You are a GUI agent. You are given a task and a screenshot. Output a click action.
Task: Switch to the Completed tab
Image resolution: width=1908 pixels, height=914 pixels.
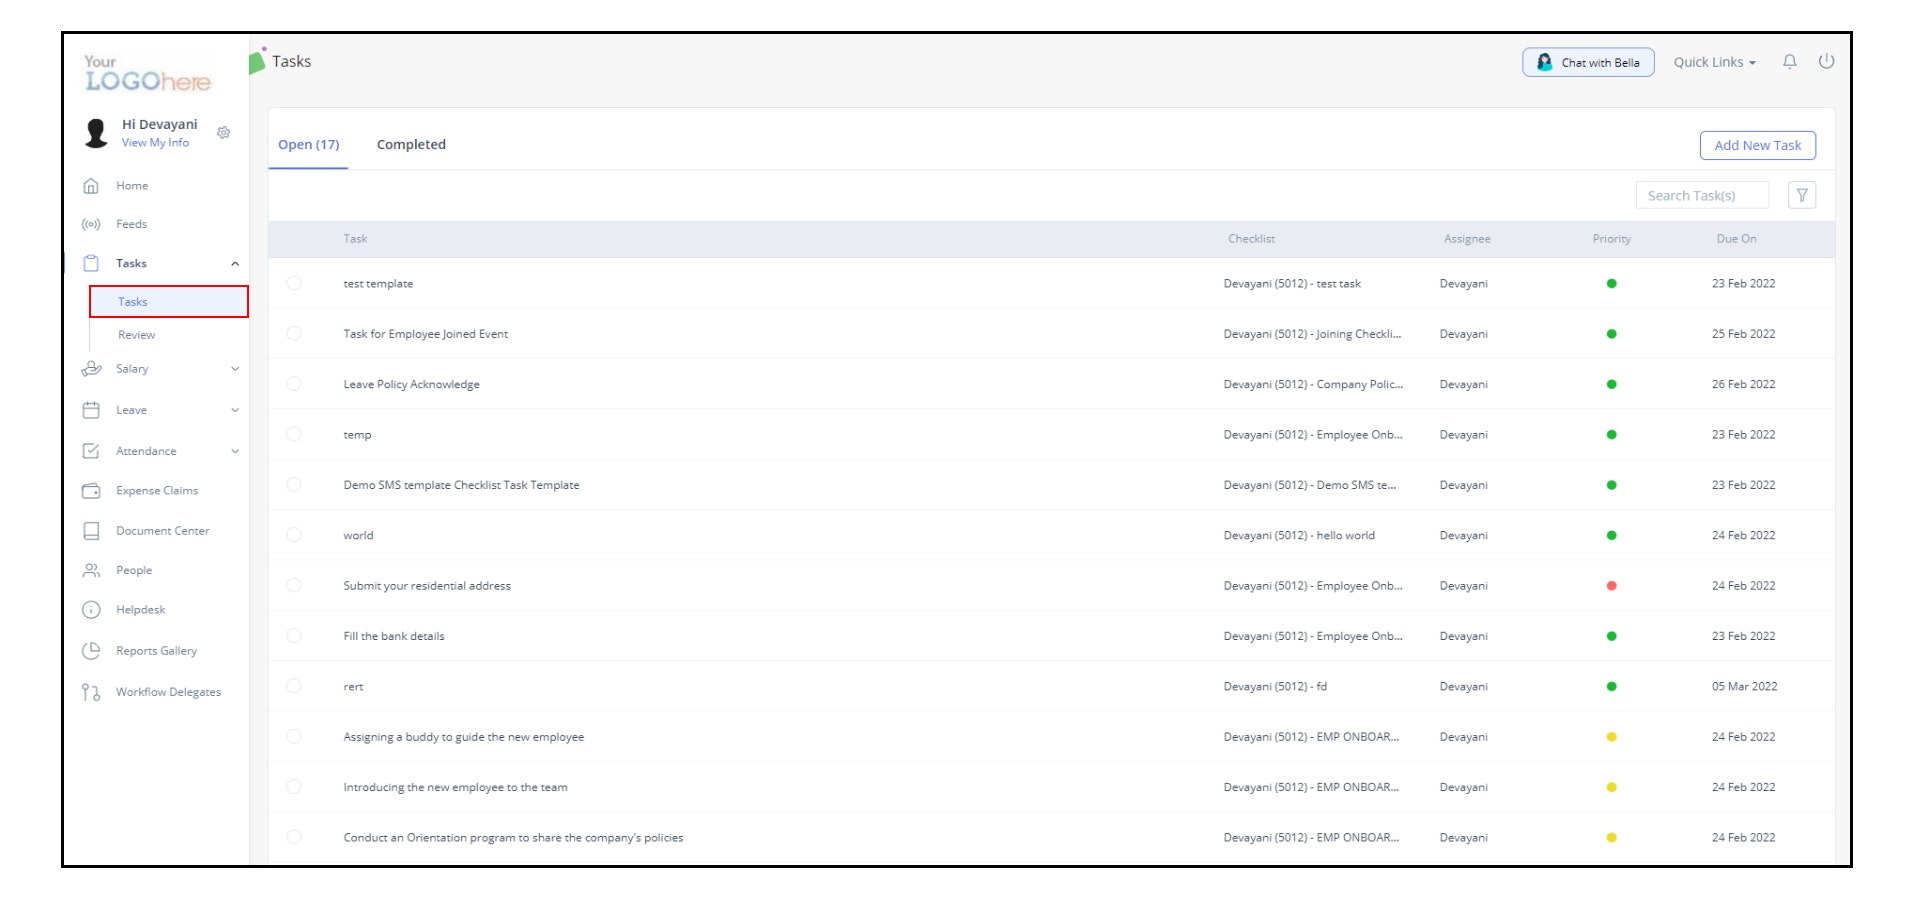(x=411, y=144)
